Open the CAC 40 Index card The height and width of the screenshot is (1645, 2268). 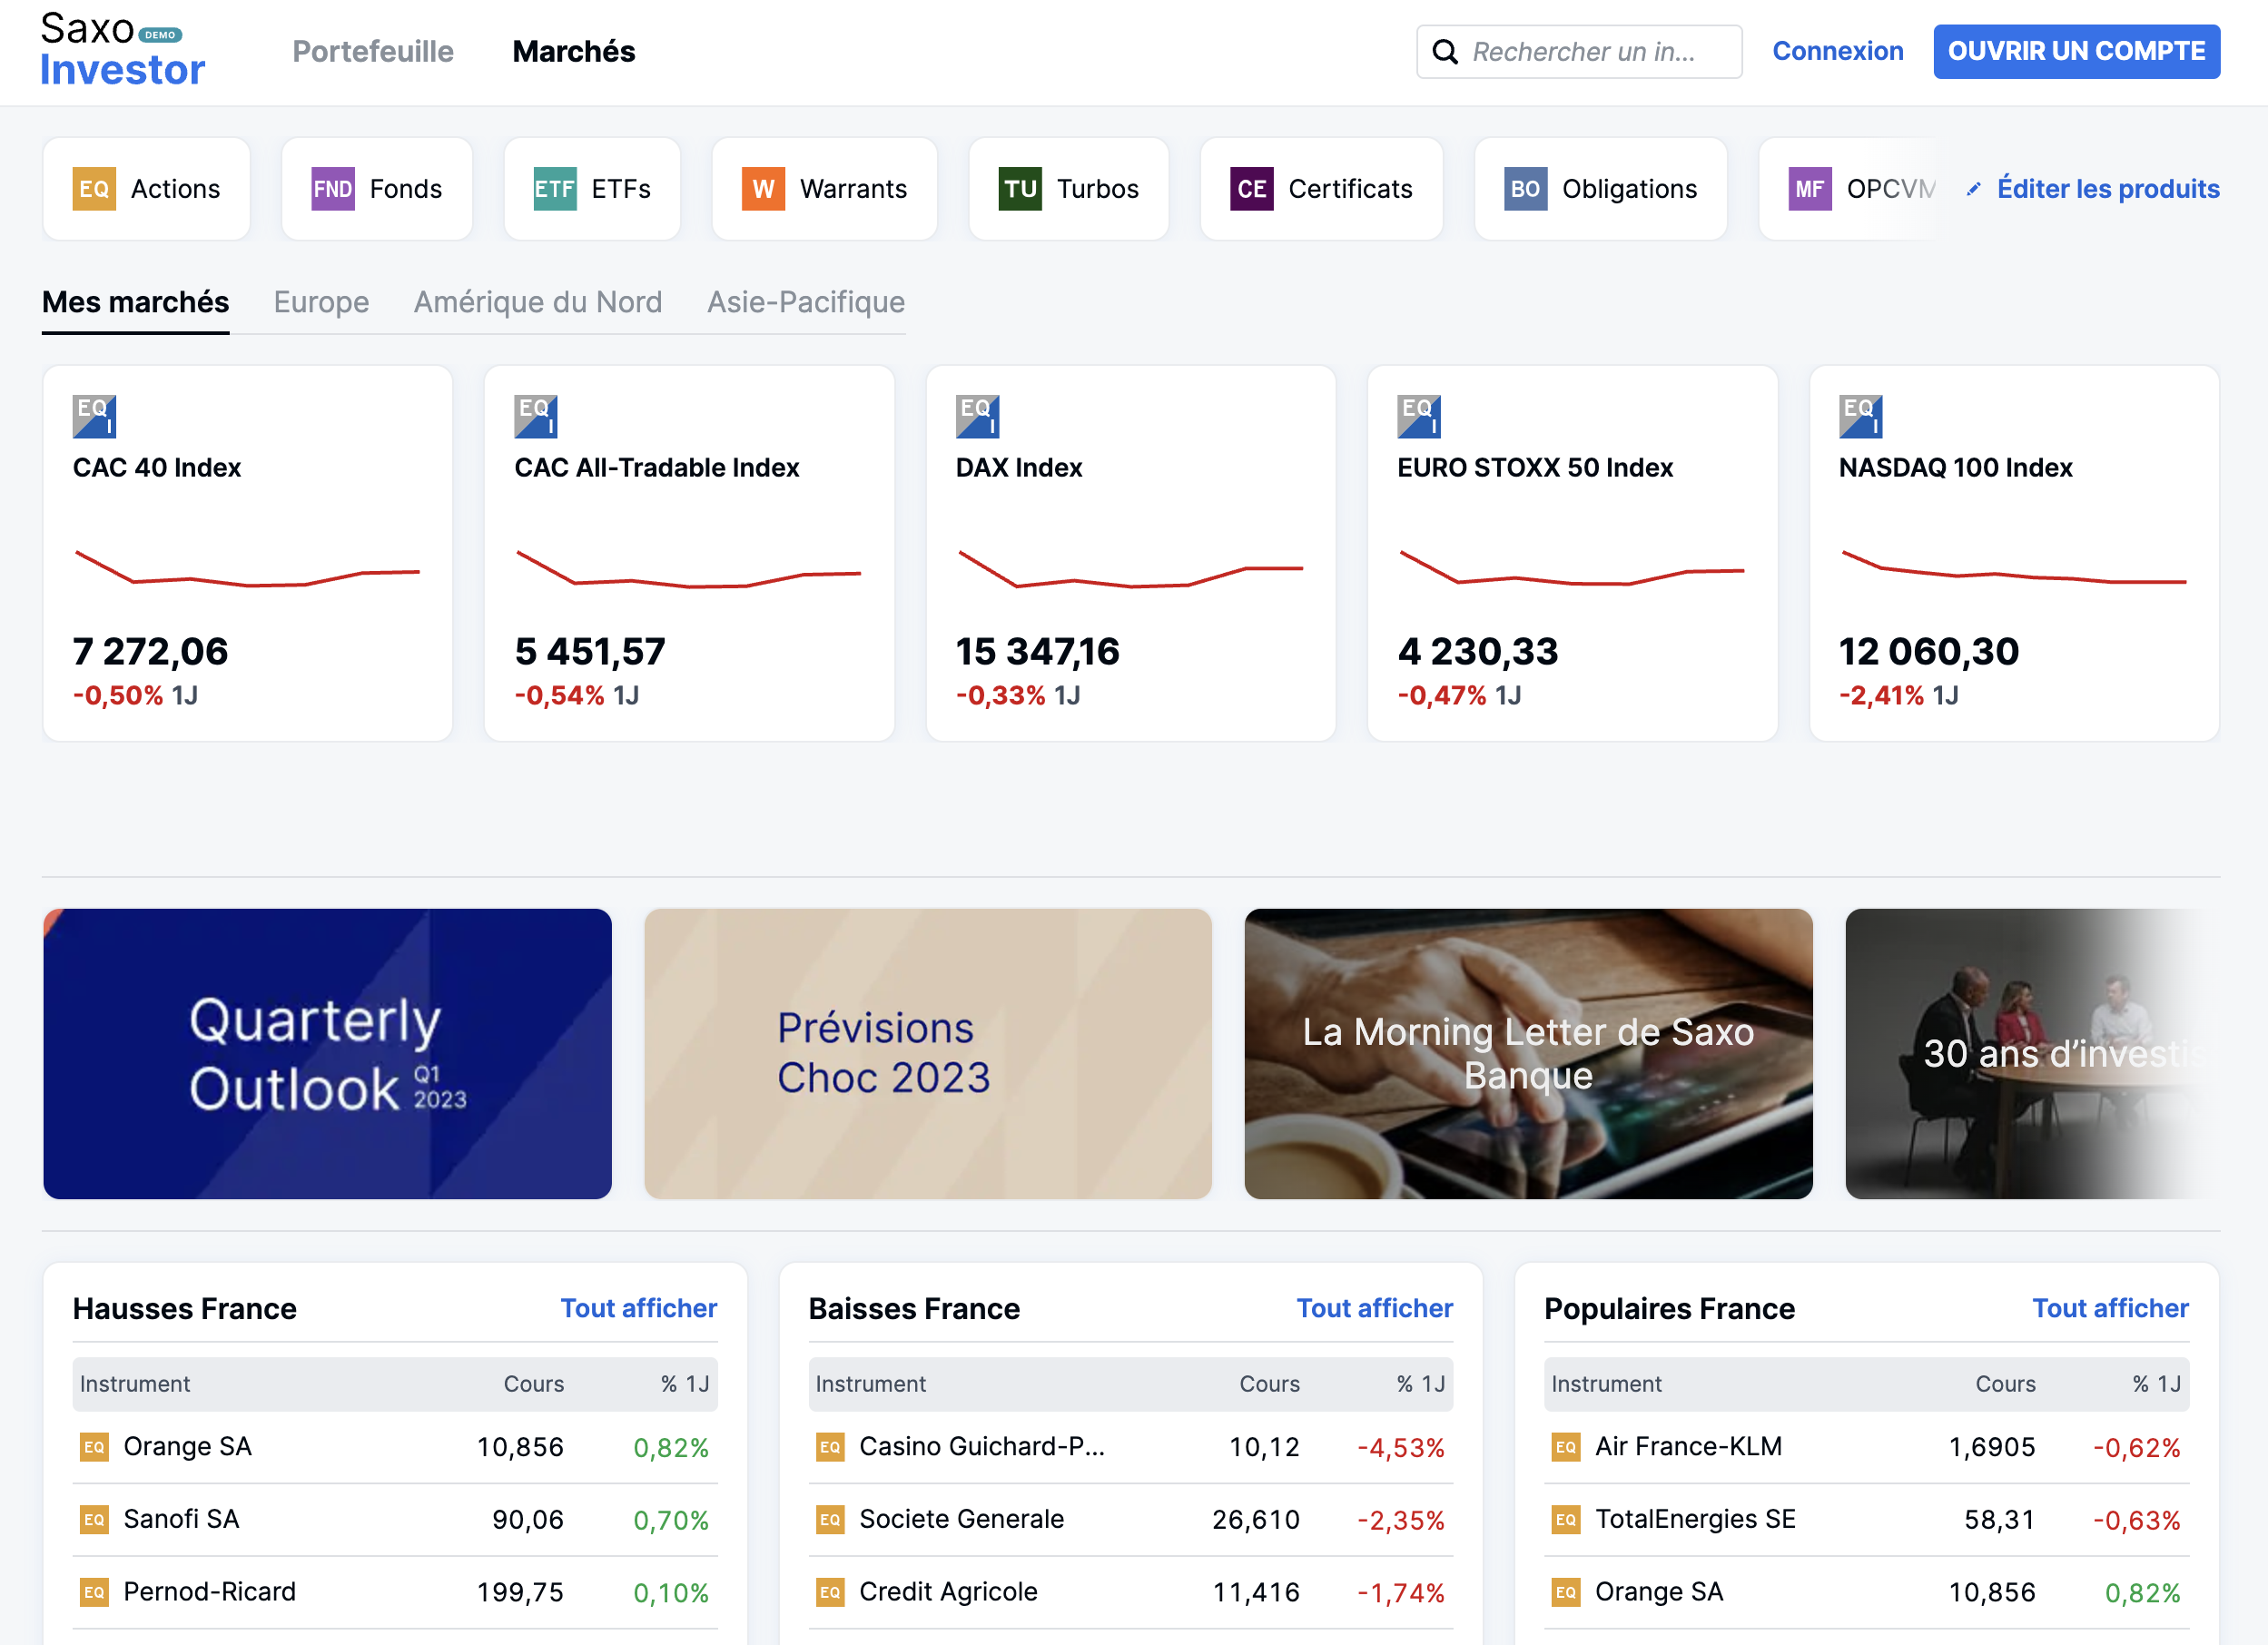(x=247, y=553)
